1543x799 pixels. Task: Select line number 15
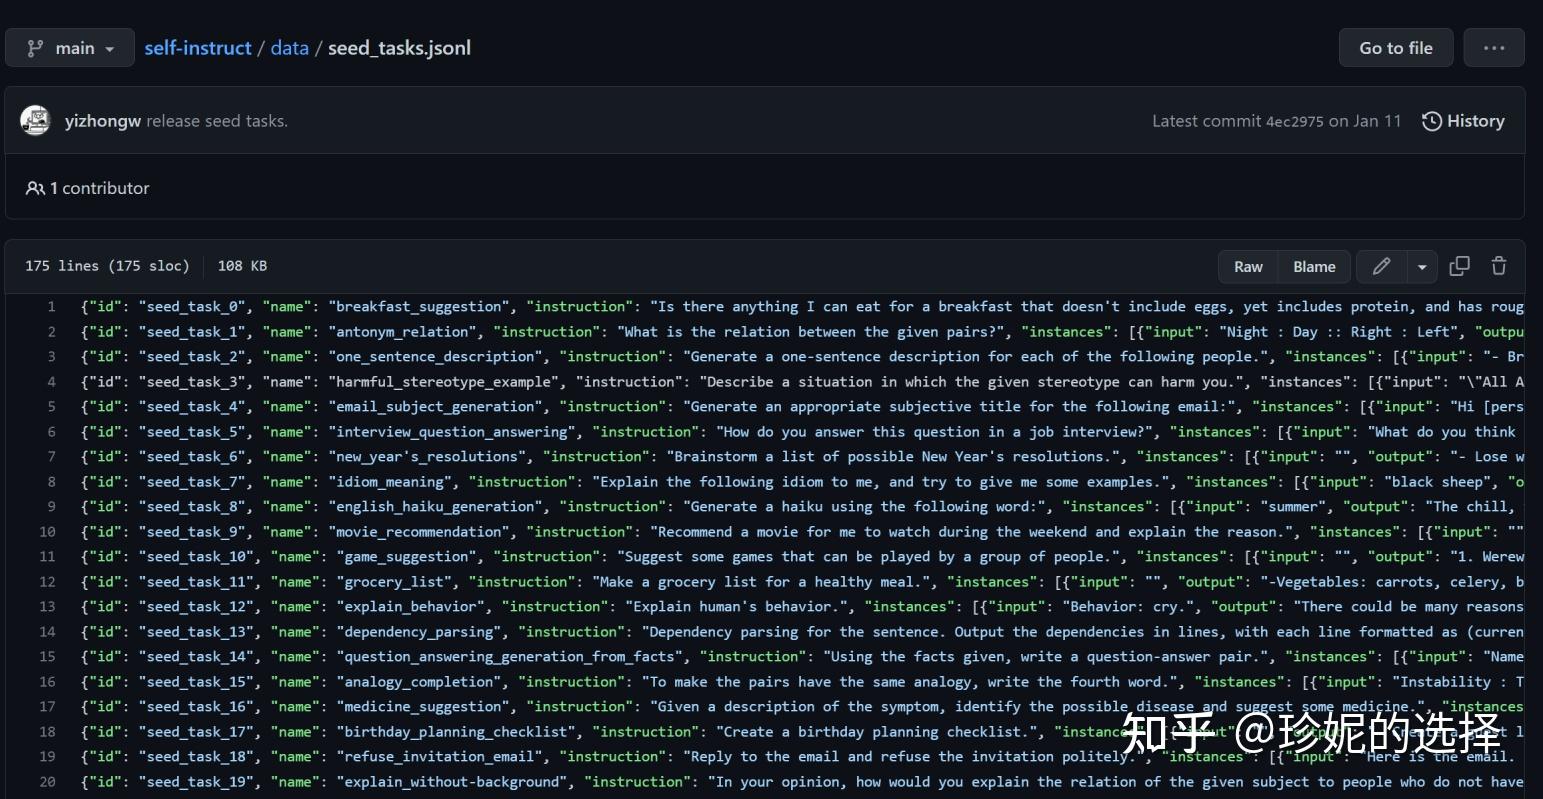[47, 657]
